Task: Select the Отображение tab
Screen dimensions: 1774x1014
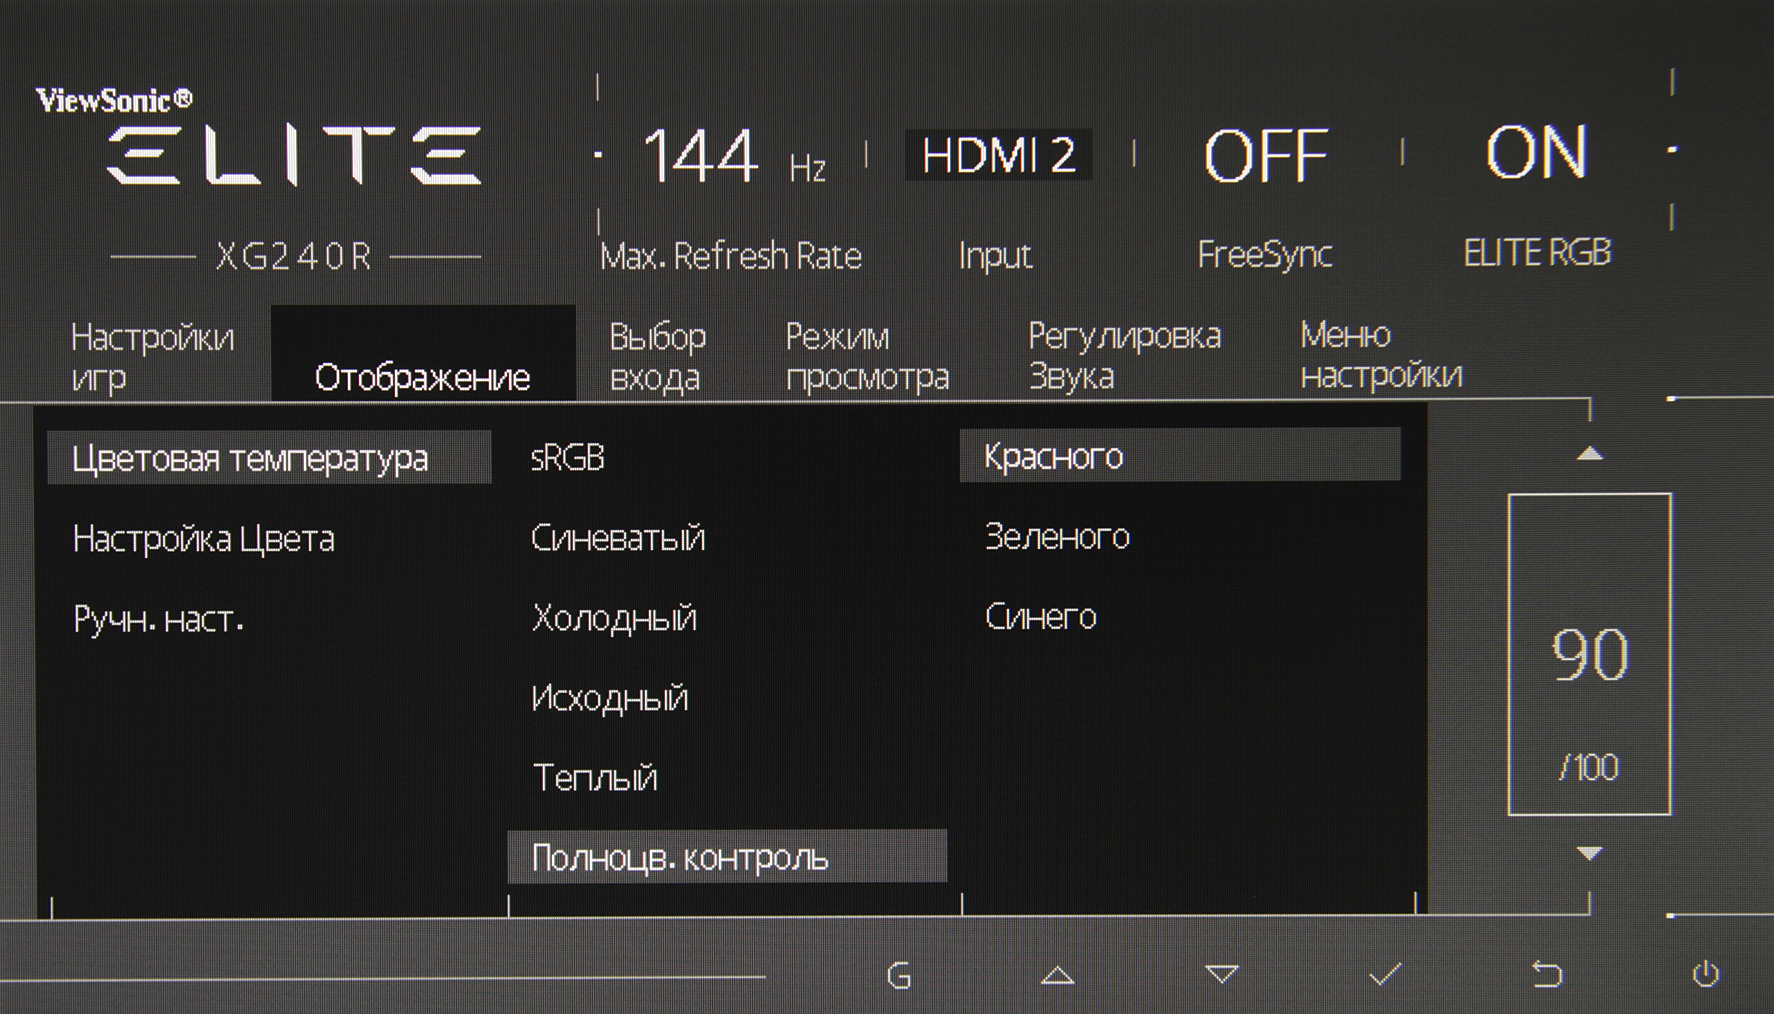Action: tap(423, 355)
